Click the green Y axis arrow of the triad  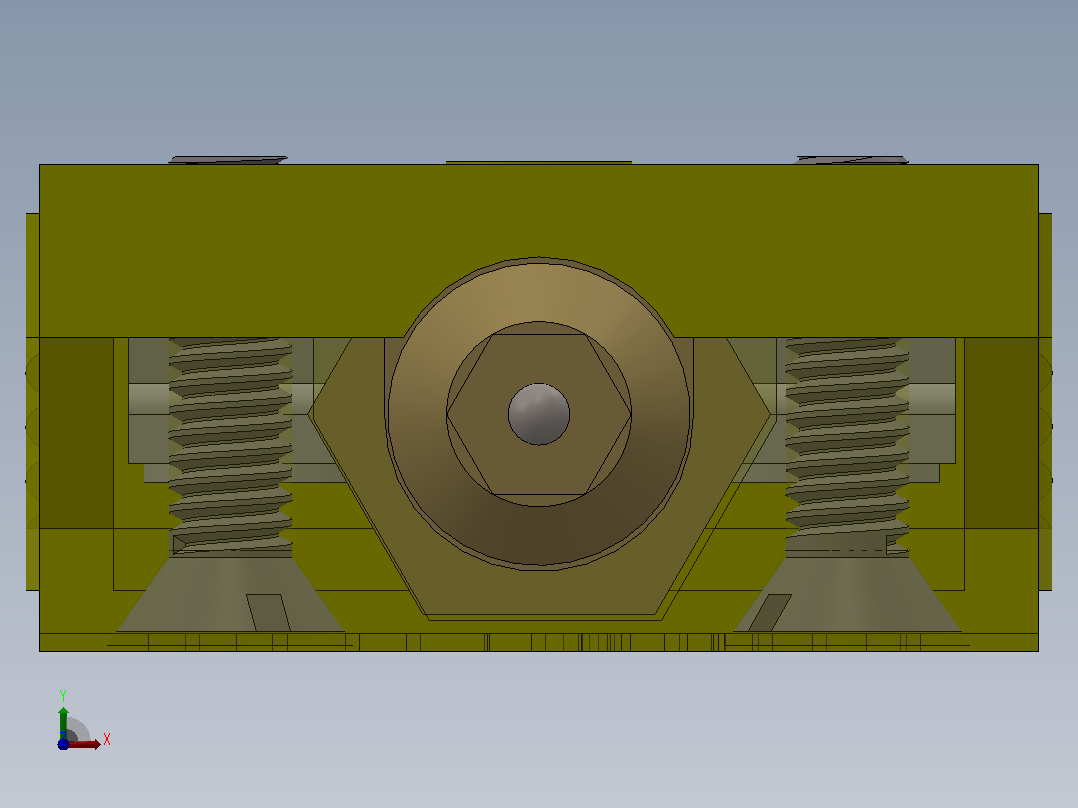tap(63, 722)
